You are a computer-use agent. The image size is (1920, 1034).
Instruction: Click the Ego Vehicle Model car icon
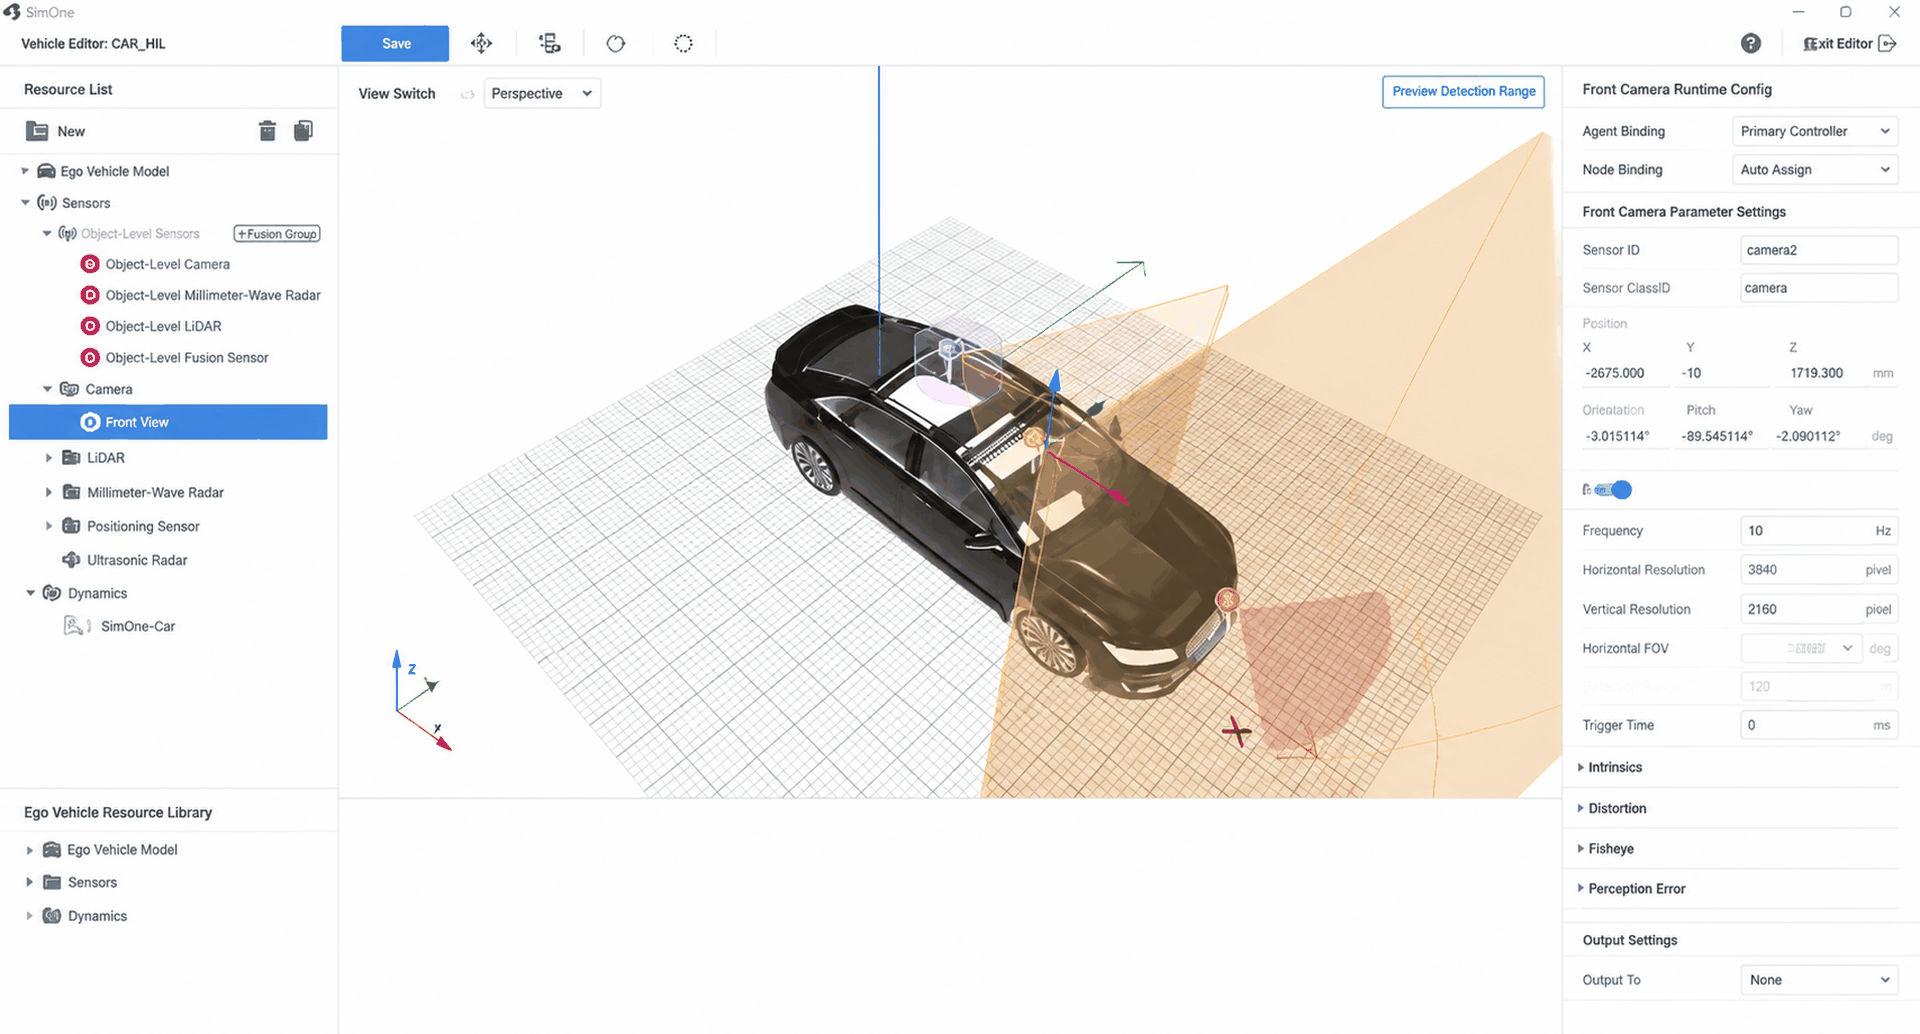(x=46, y=171)
